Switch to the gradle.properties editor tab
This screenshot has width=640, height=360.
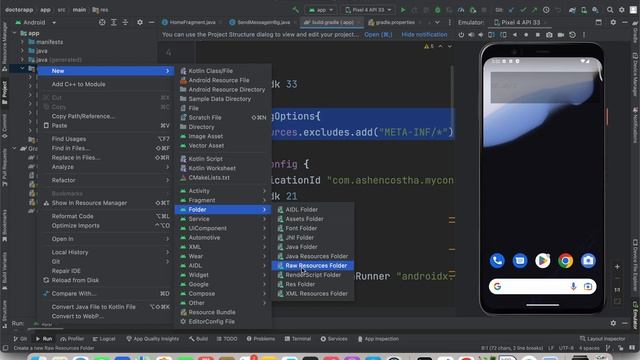click(x=391, y=22)
